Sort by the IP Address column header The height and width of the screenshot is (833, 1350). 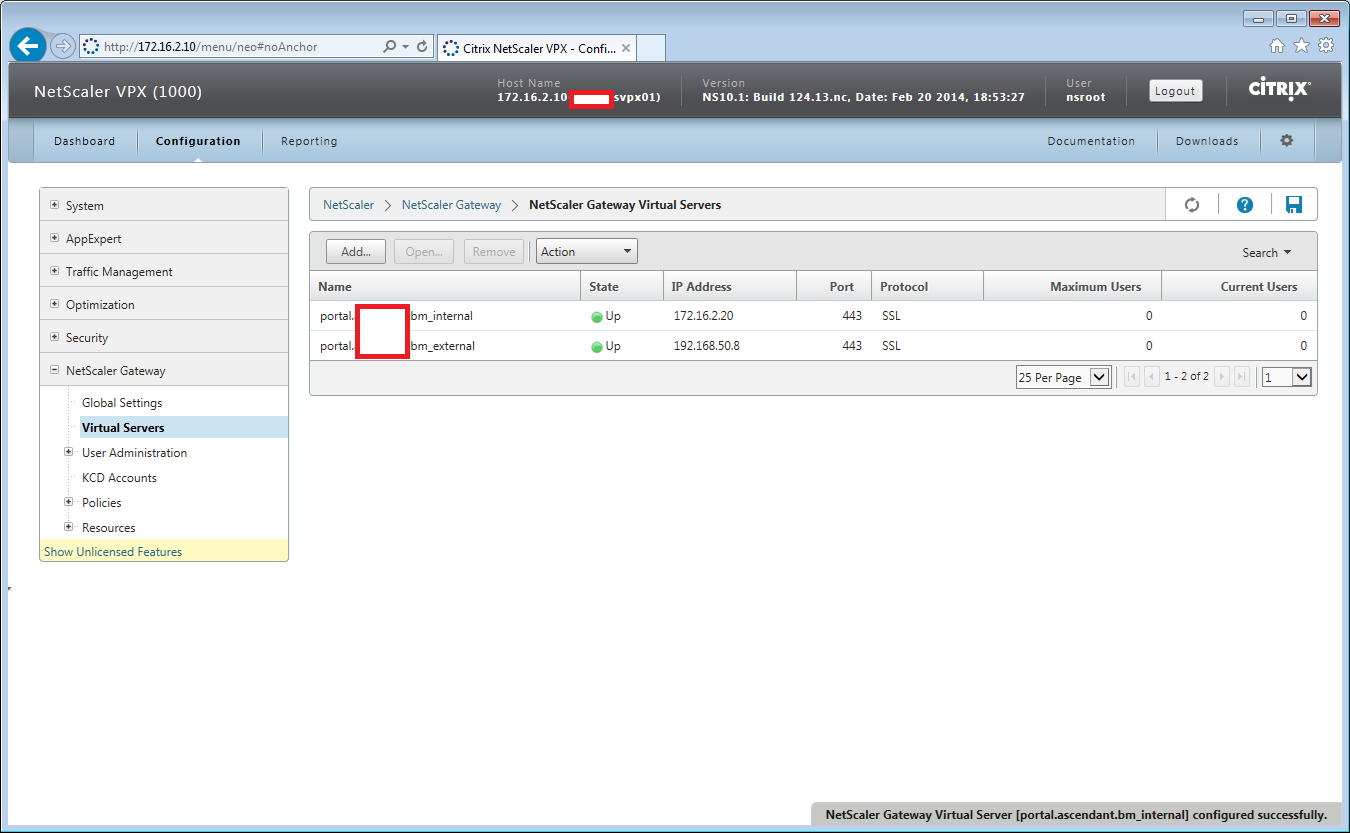click(729, 286)
